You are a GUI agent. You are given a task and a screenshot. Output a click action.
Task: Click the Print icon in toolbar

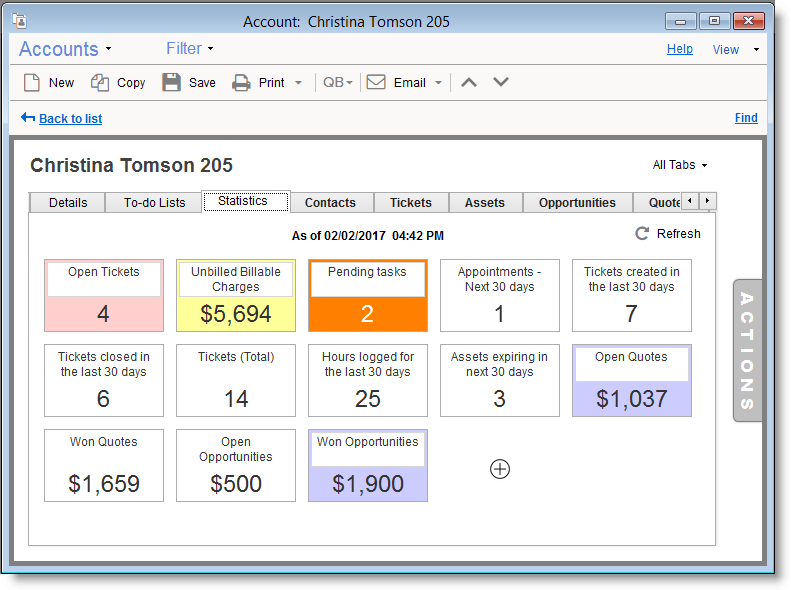241,83
